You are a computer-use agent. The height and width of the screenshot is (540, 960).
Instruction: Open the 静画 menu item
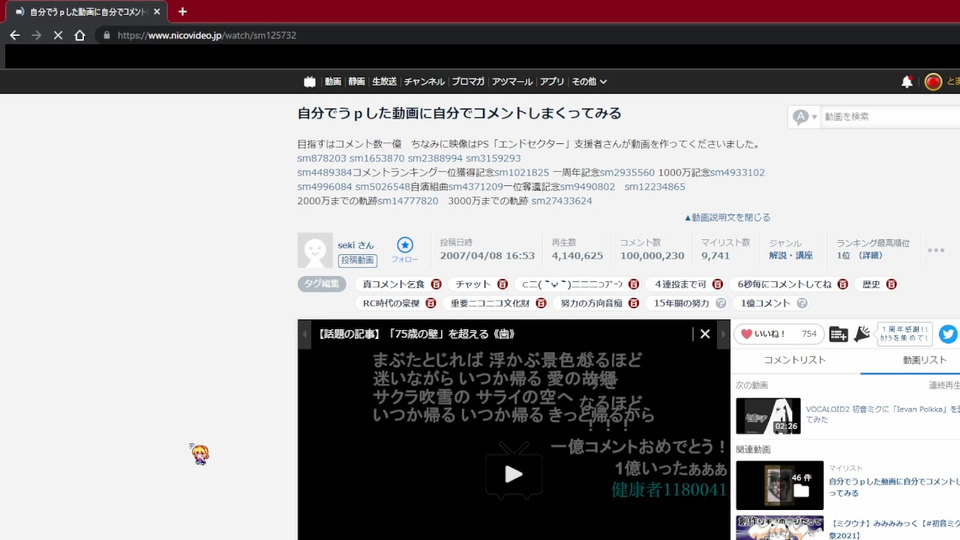pyautogui.click(x=356, y=81)
